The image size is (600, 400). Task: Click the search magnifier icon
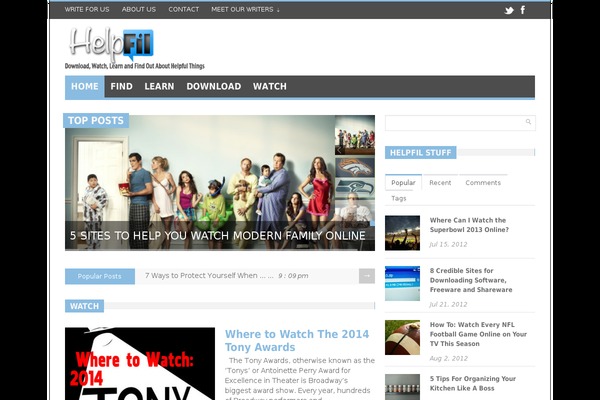pos(528,122)
